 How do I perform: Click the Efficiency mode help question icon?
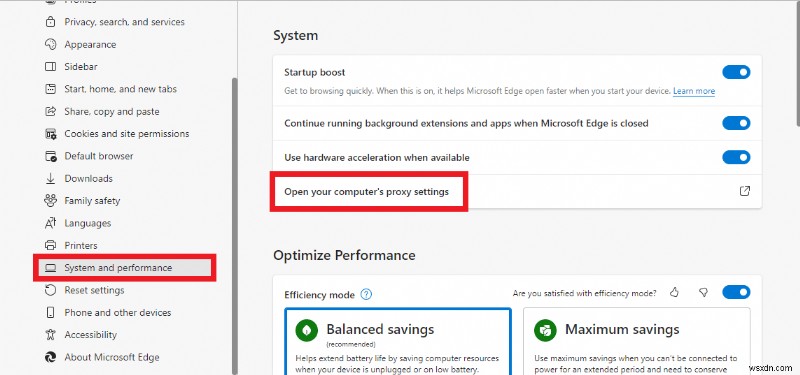click(366, 294)
